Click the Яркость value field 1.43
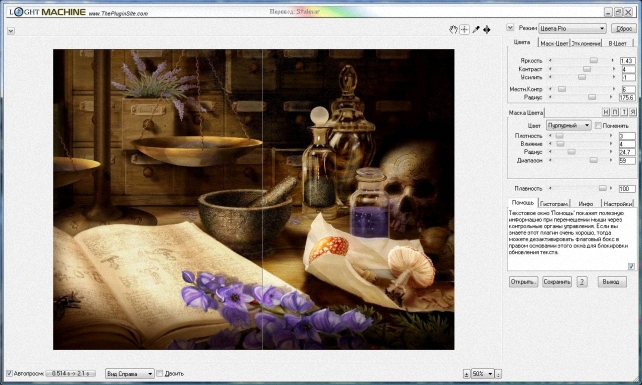 628,61
